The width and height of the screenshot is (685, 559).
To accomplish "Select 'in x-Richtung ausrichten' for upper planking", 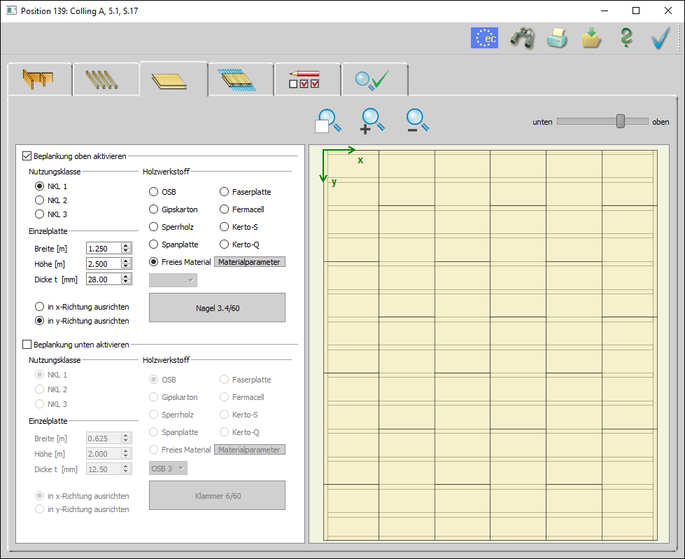I will click(40, 306).
